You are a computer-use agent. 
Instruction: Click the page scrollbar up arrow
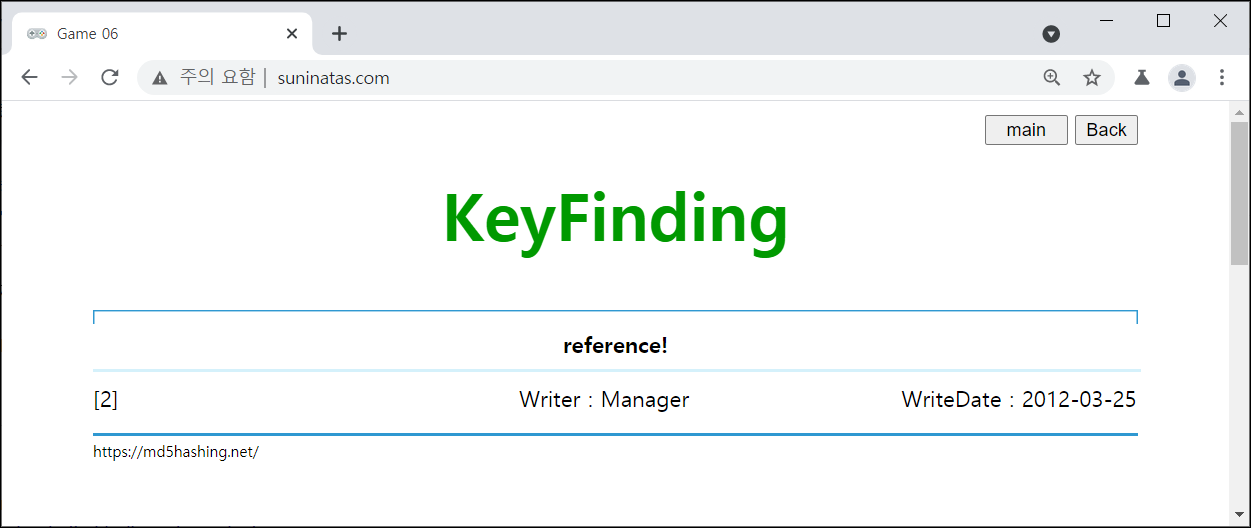(x=1240, y=111)
